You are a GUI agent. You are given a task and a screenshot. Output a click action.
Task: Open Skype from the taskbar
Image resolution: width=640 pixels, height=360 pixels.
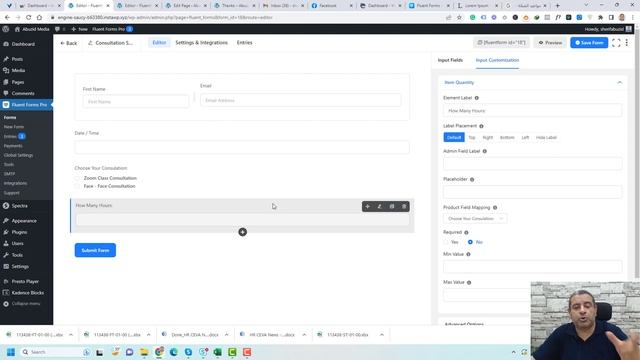pyautogui.click(x=188, y=352)
